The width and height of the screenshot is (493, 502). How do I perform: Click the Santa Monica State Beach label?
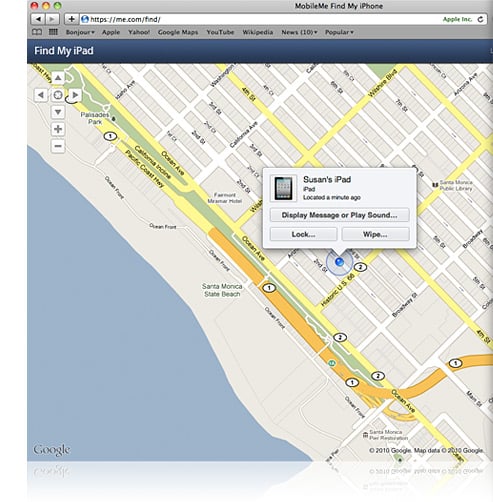coord(222,290)
